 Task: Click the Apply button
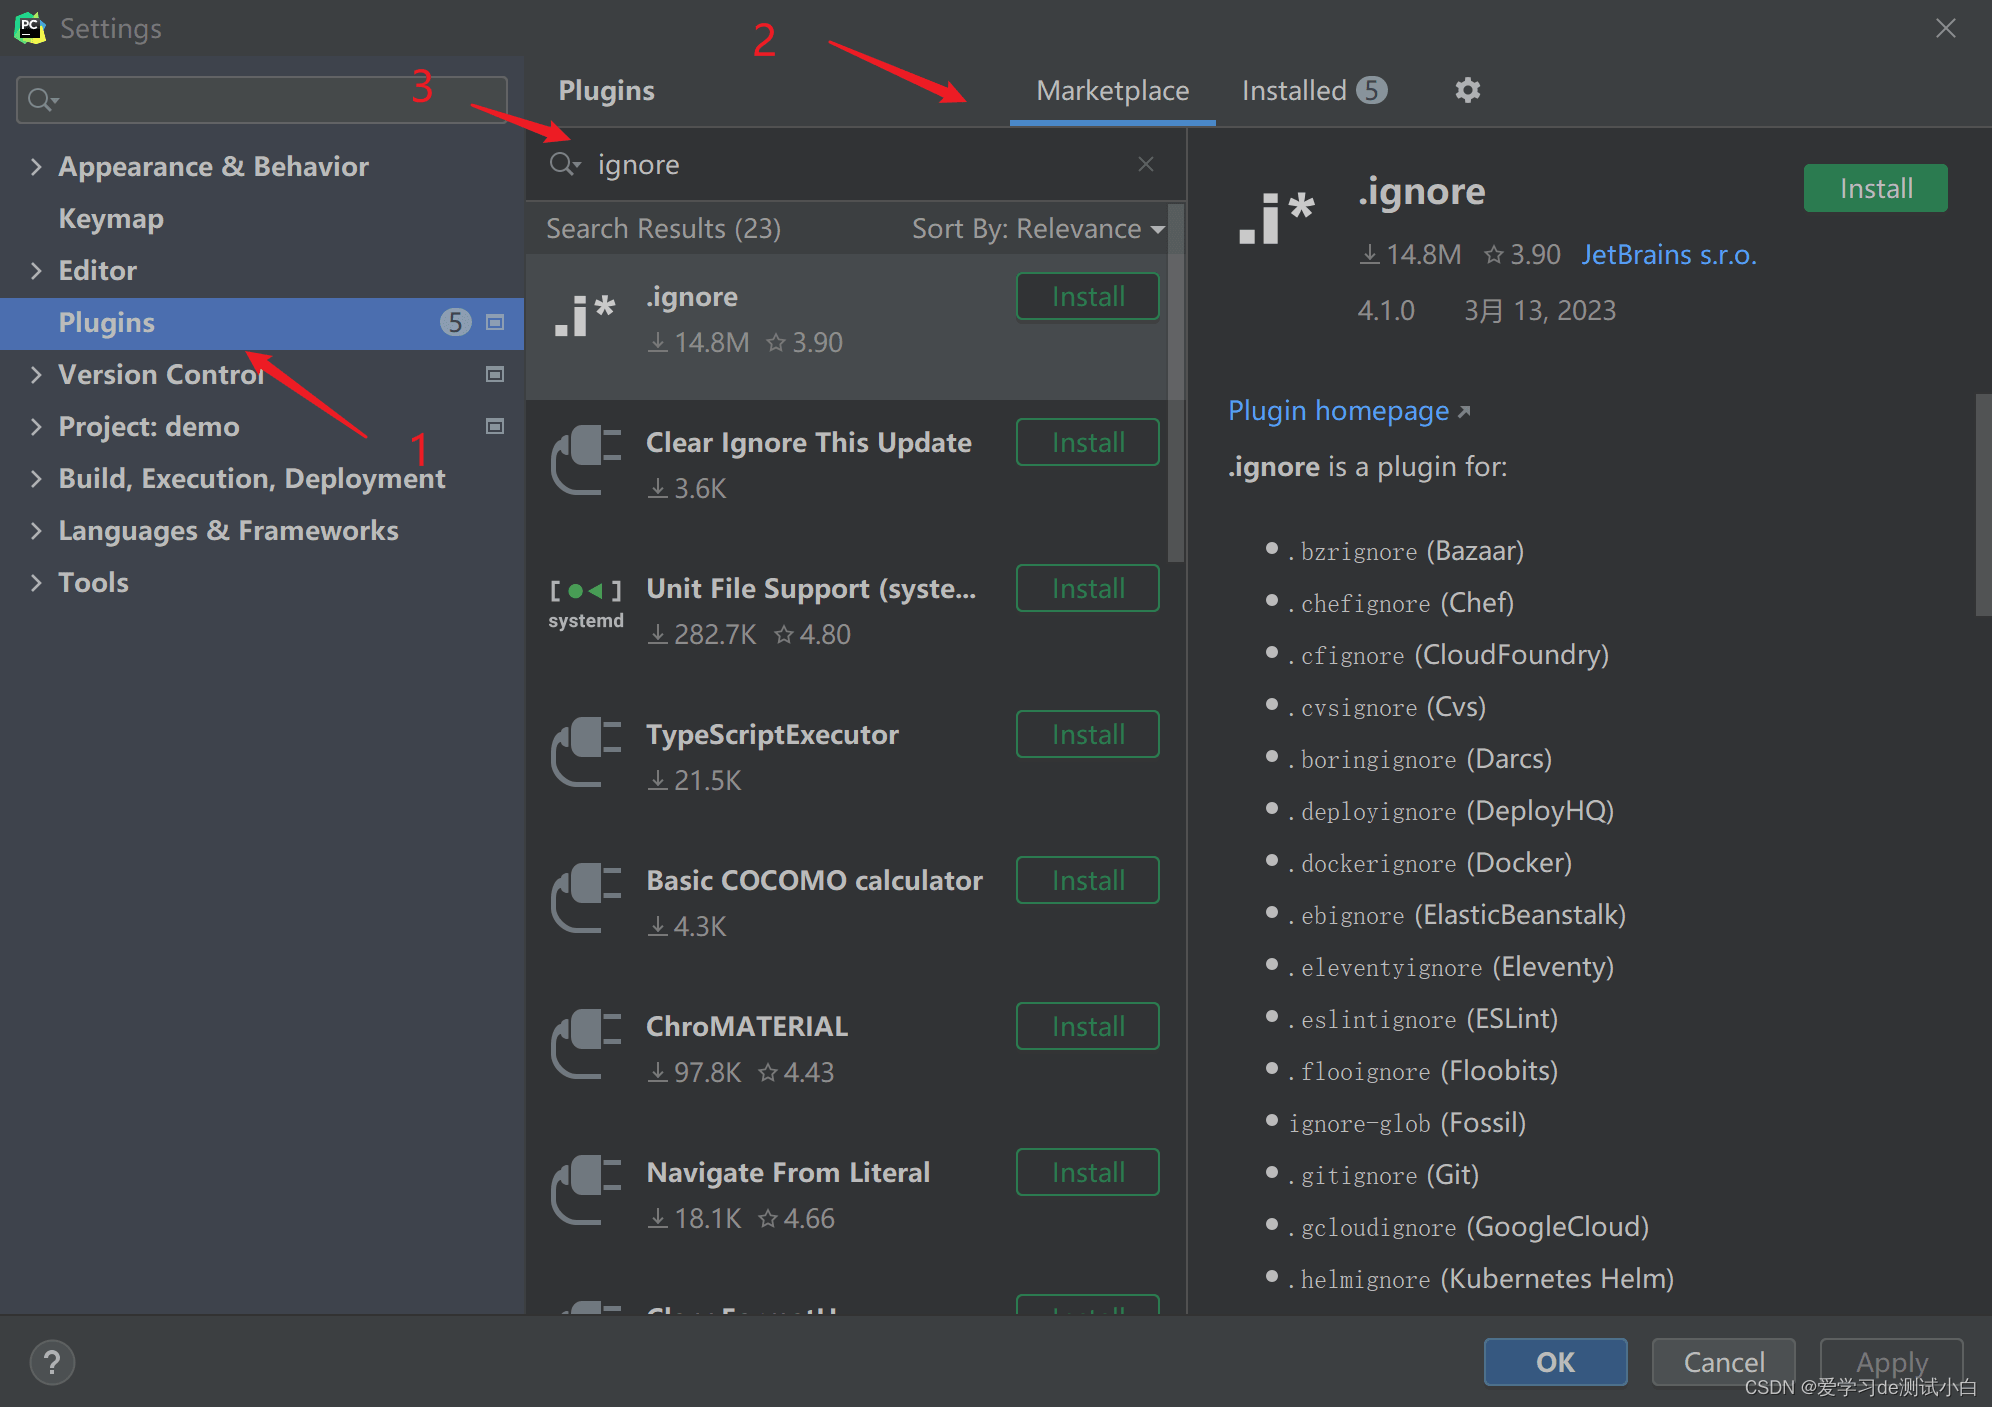point(1891,1362)
